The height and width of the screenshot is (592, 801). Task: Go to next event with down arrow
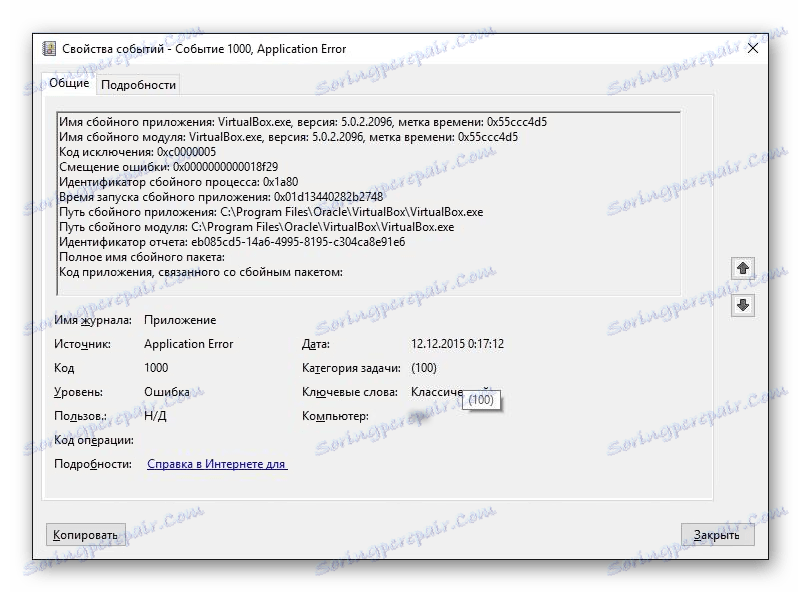743,305
